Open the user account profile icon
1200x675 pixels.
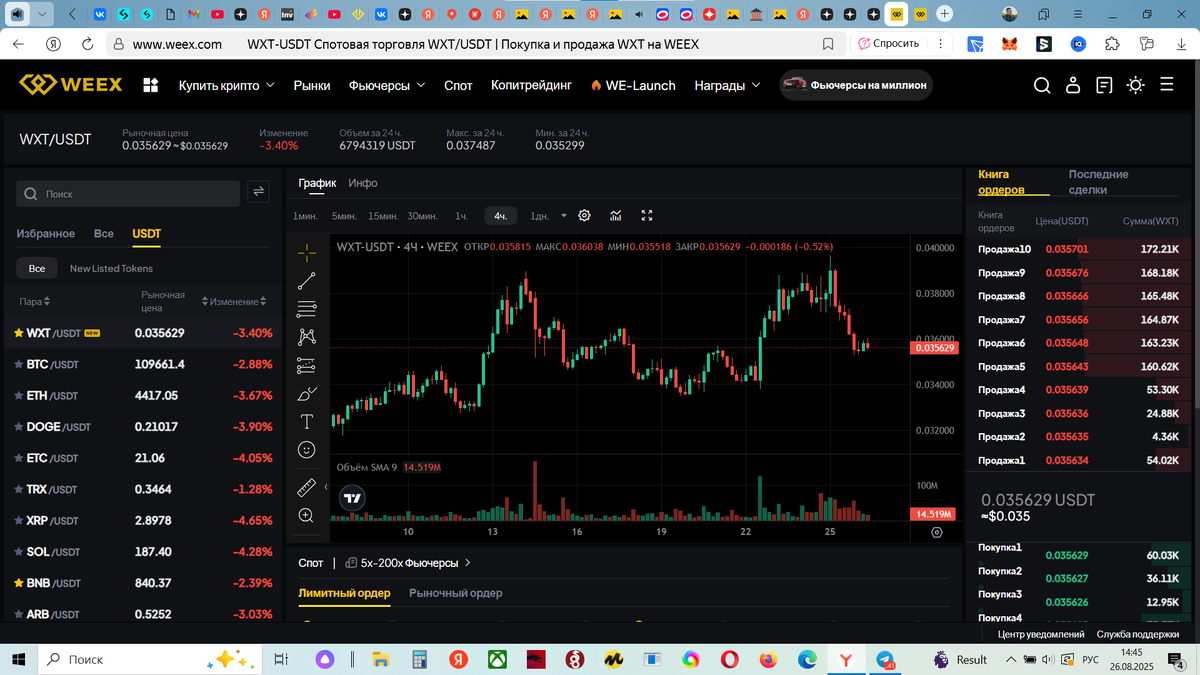pos(1073,86)
